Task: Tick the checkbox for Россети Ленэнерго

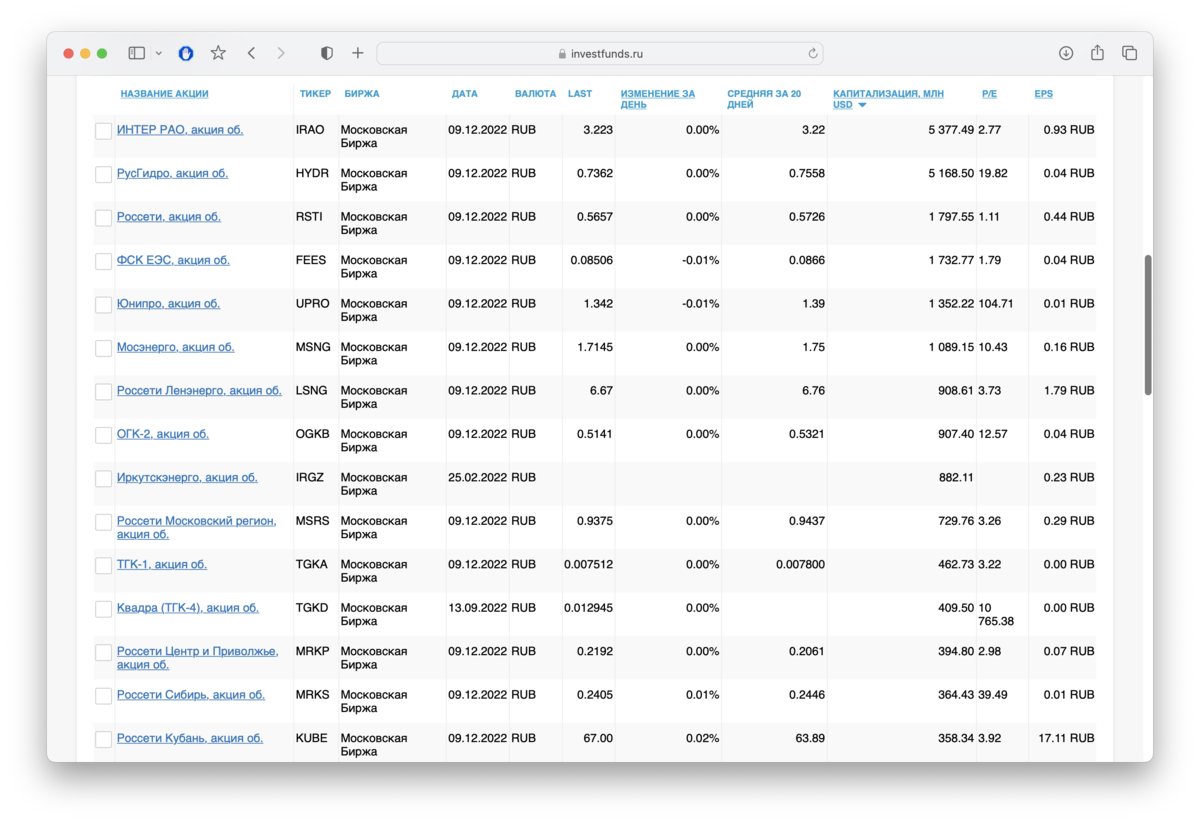Action: pos(103,392)
